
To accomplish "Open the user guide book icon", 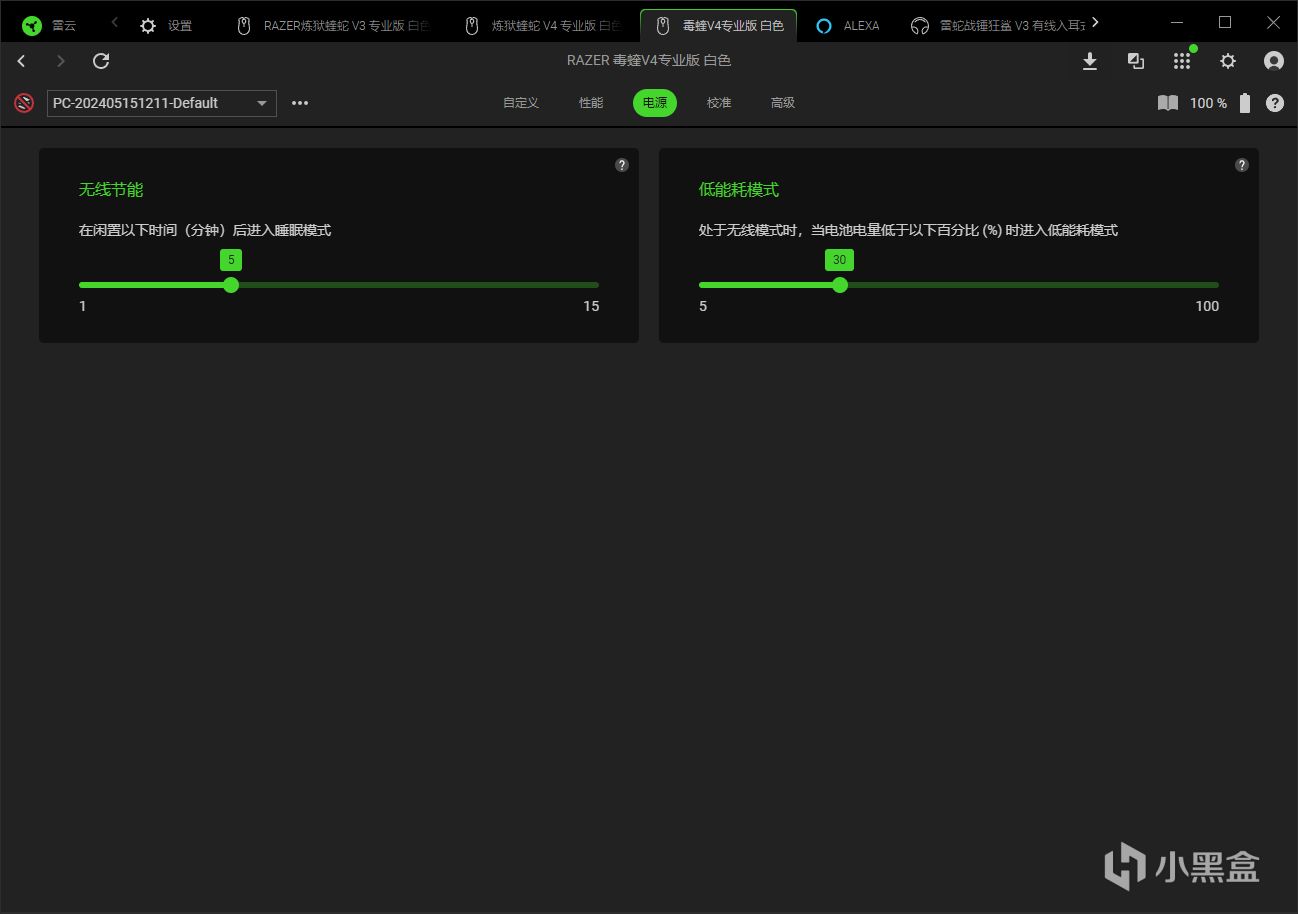I will 1168,103.
